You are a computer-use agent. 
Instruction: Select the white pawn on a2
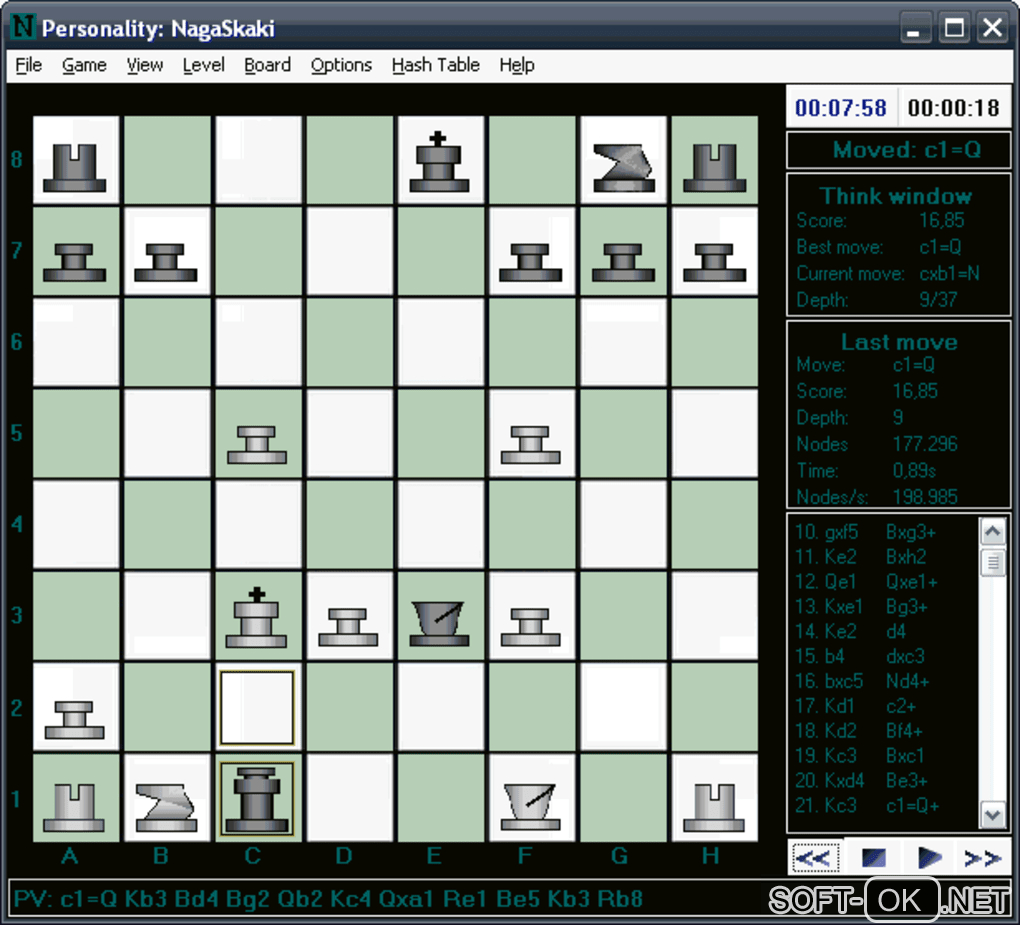(x=75, y=719)
